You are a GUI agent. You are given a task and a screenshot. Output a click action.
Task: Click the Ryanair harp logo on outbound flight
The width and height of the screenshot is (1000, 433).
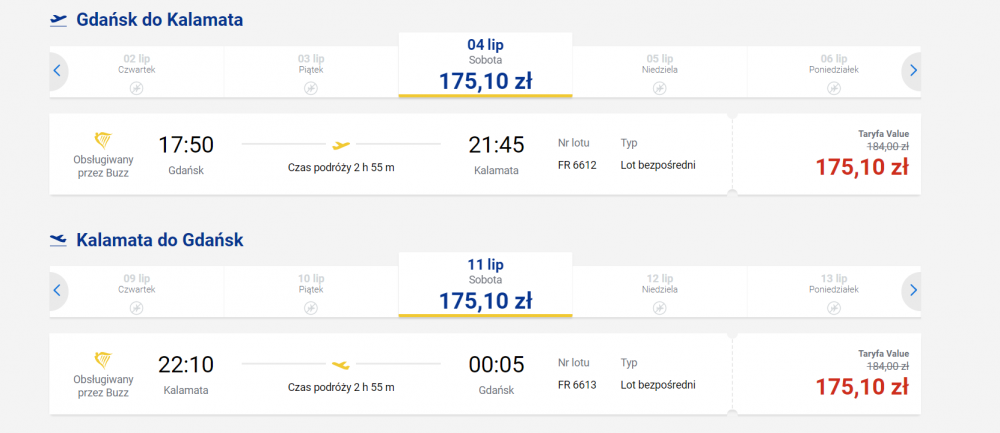(x=103, y=141)
